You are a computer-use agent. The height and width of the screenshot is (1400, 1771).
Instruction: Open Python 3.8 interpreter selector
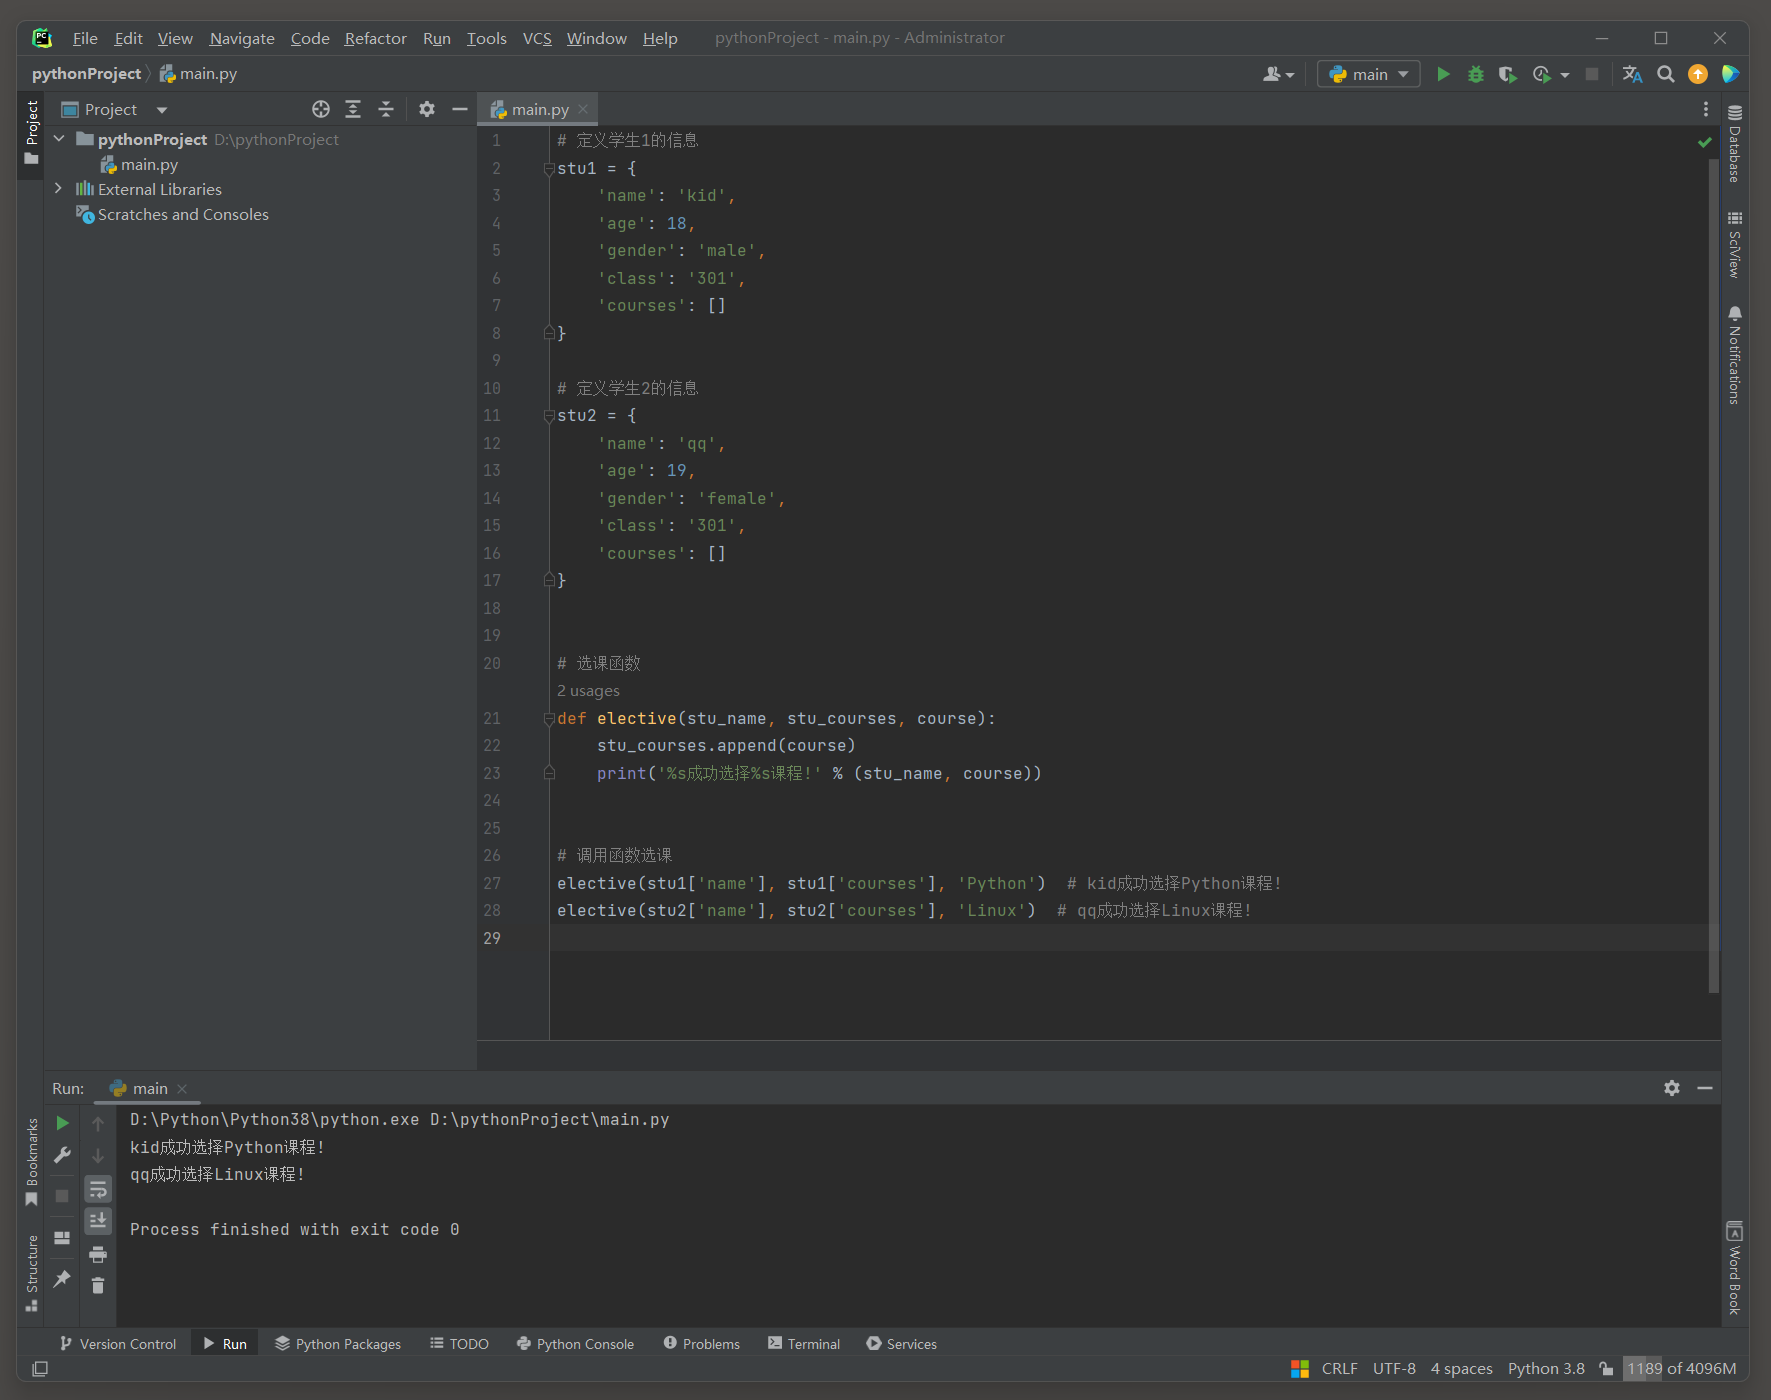pyautogui.click(x=1546, y=1368)
